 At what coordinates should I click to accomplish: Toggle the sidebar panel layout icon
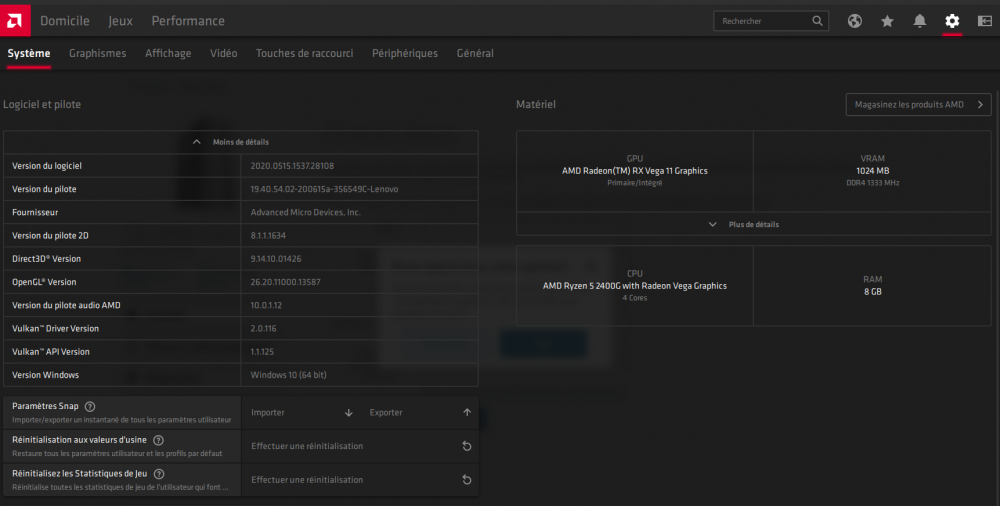coord(984,21)
